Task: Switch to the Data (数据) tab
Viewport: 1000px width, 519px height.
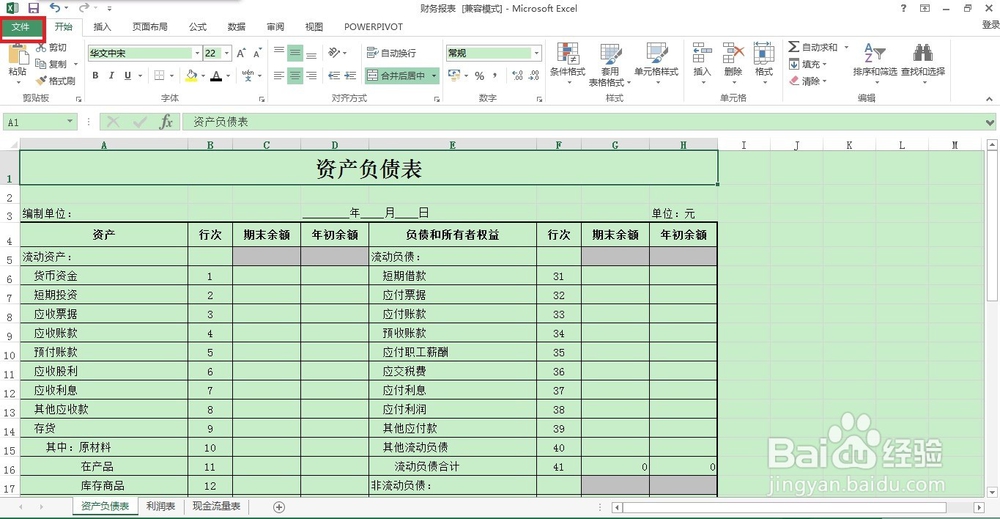Action: tap(237, 27)
